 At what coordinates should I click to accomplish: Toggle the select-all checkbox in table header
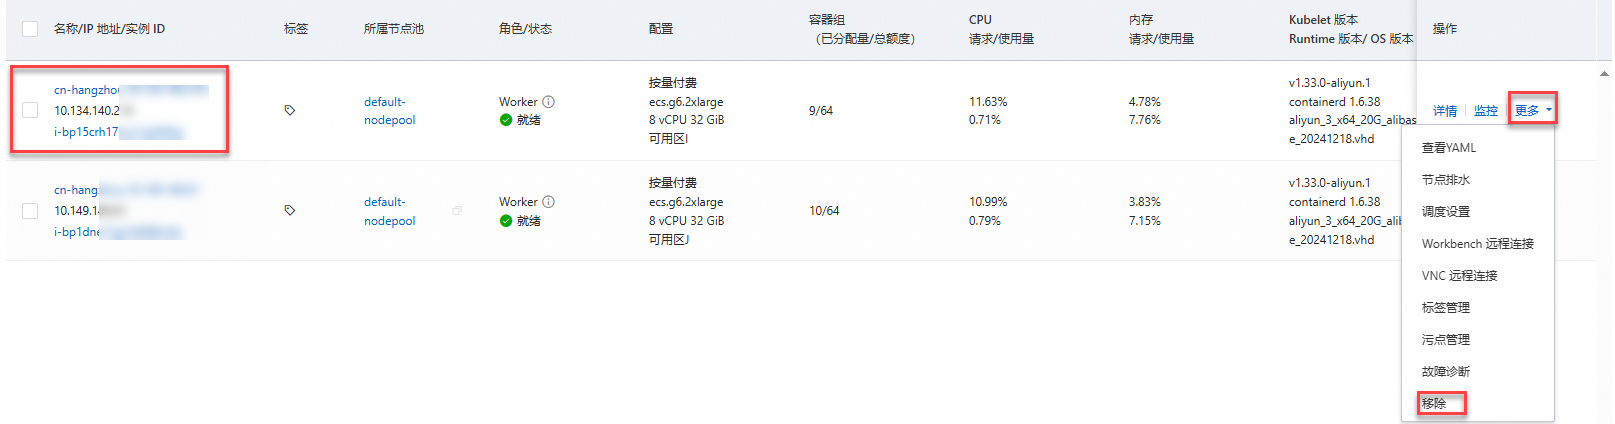[30, 29]
